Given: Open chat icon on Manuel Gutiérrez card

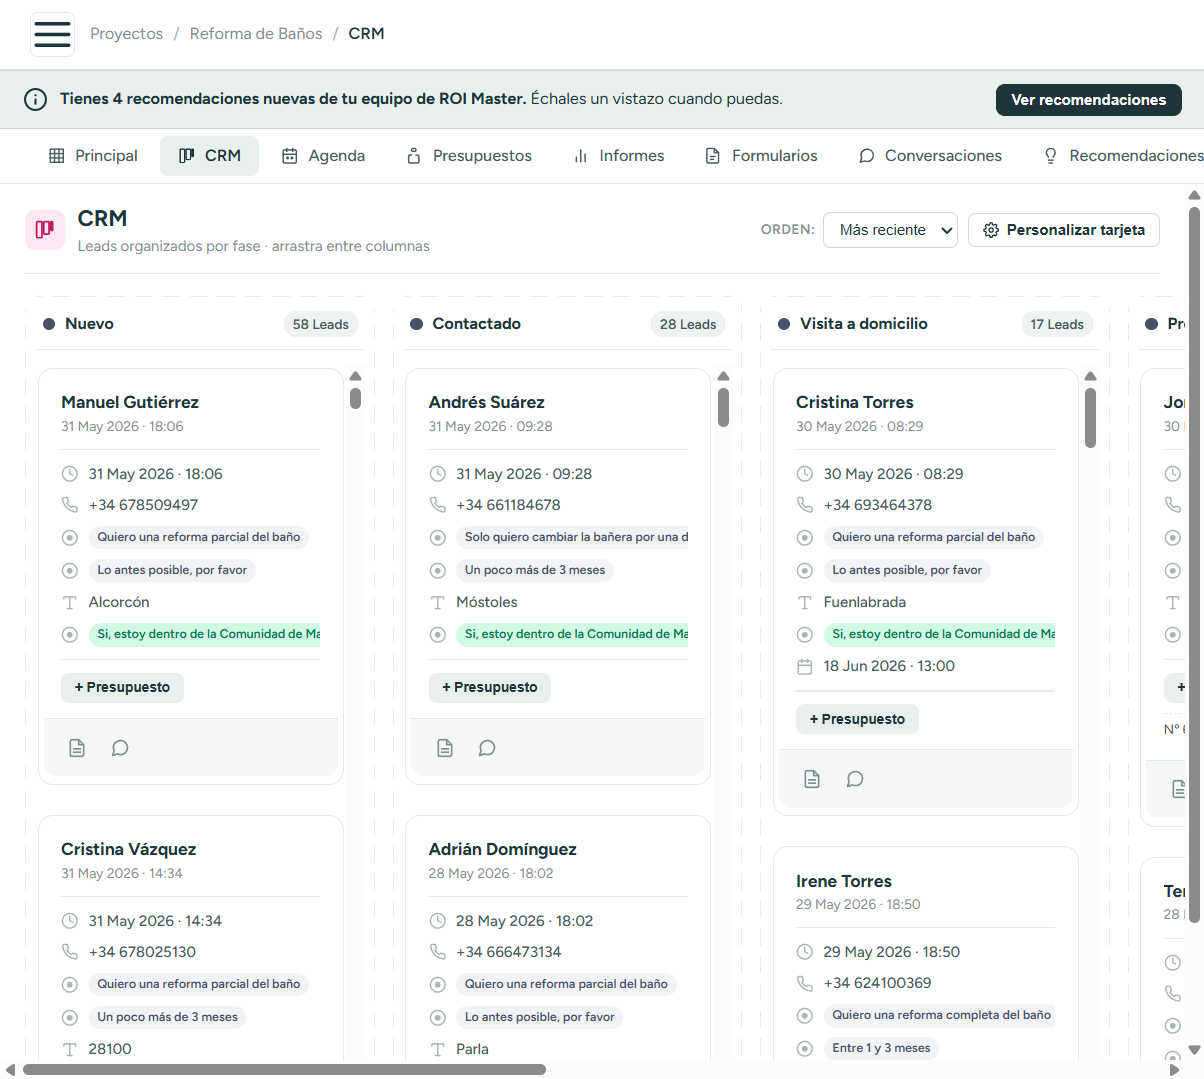Looking at the screenshot, I should point(120,748).
